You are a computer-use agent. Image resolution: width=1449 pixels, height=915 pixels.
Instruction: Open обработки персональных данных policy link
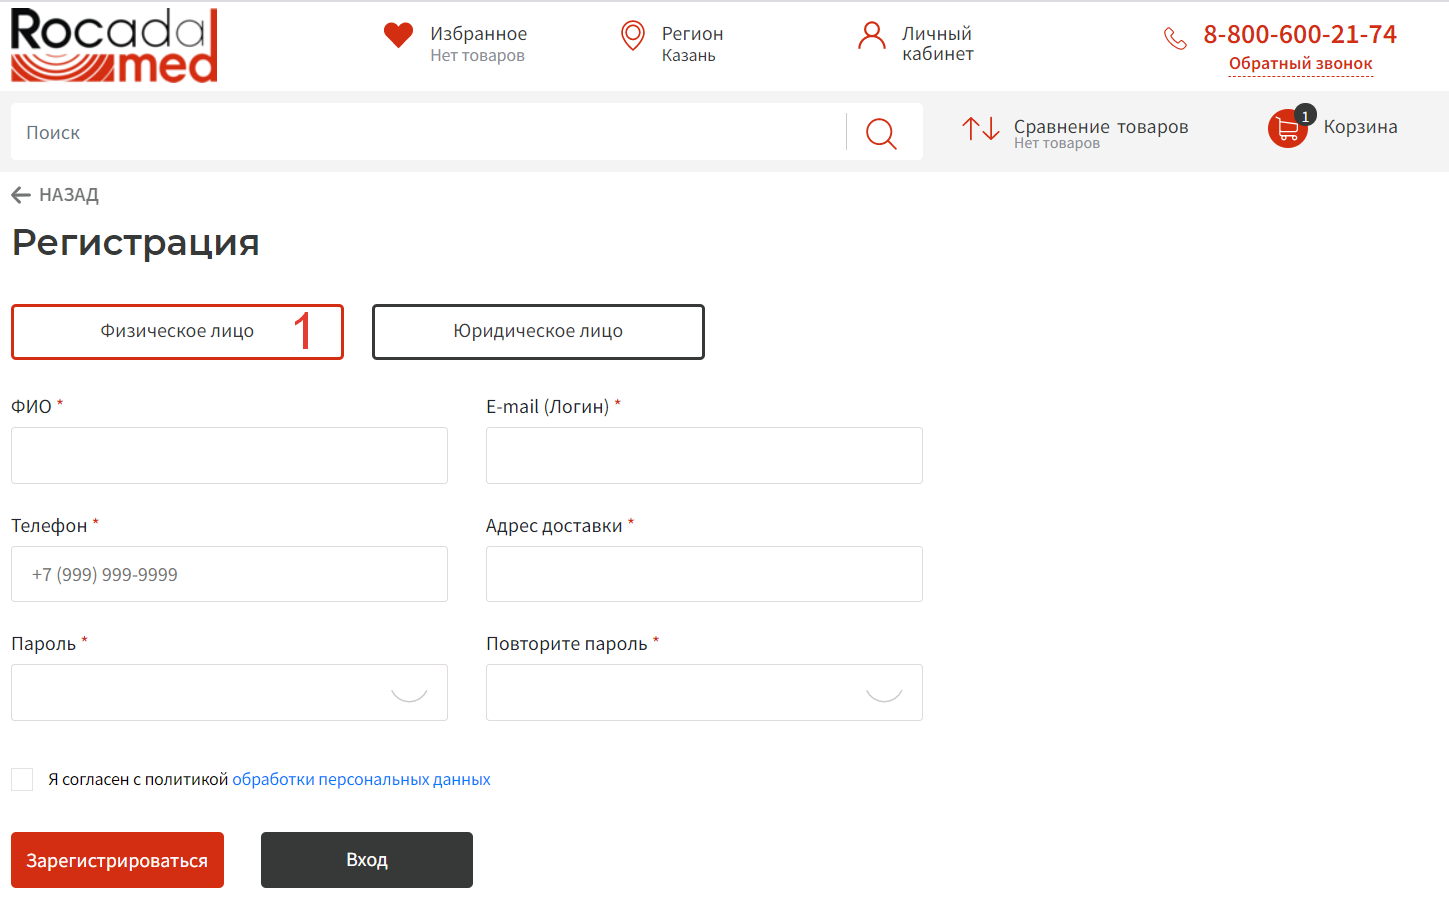click(x=361, y=779)
